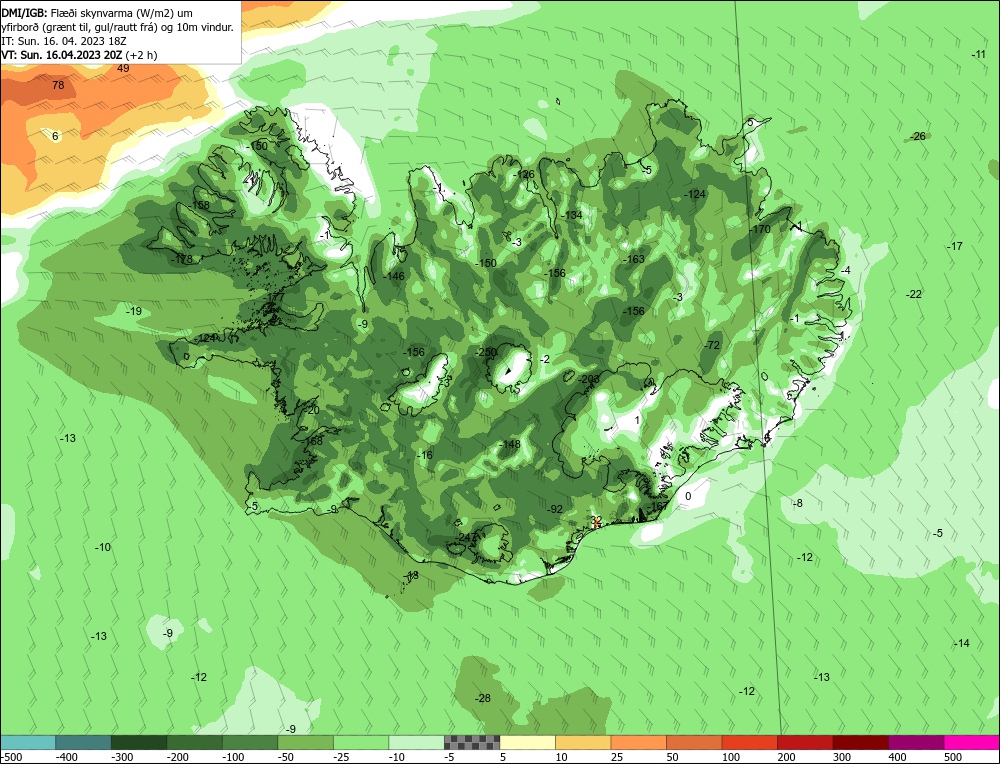Click the 'VT: Sun. 16.04.2023 20Z (+2 h)' line
Screen dimensions: 1000x764
pyautogui.click(x=79, y=55)
